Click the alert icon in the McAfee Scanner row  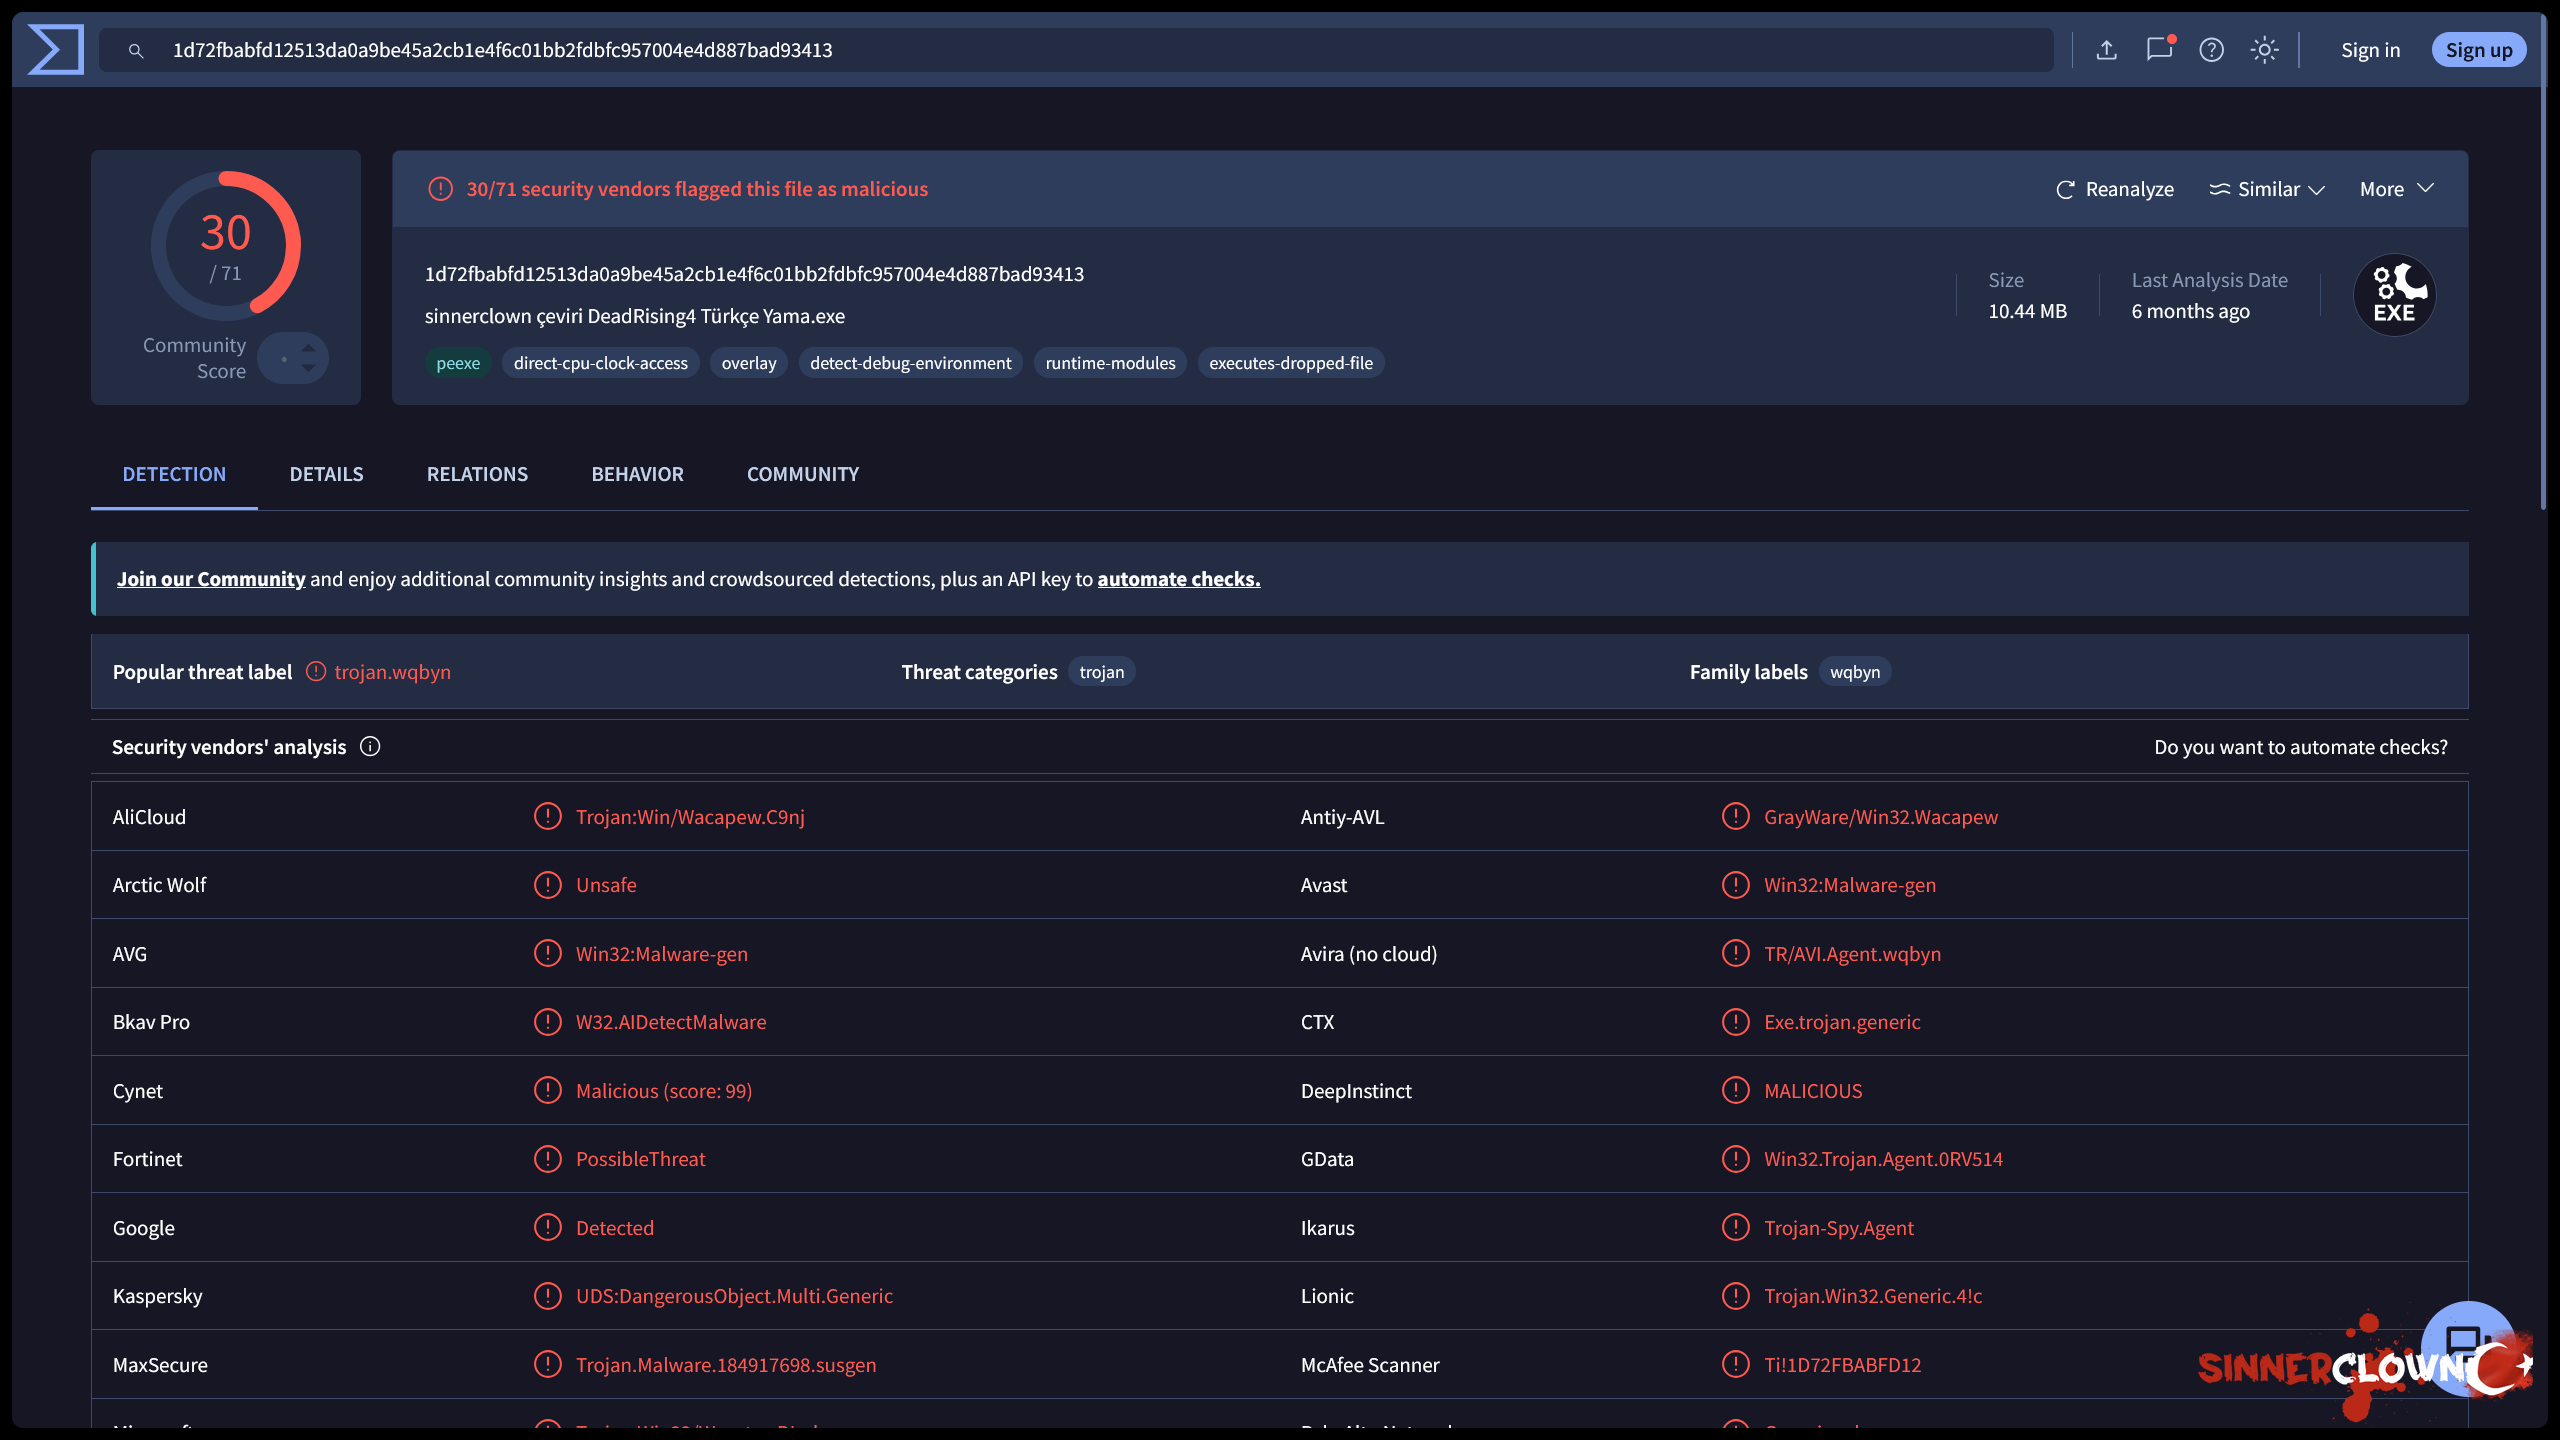[1736, 1365]
